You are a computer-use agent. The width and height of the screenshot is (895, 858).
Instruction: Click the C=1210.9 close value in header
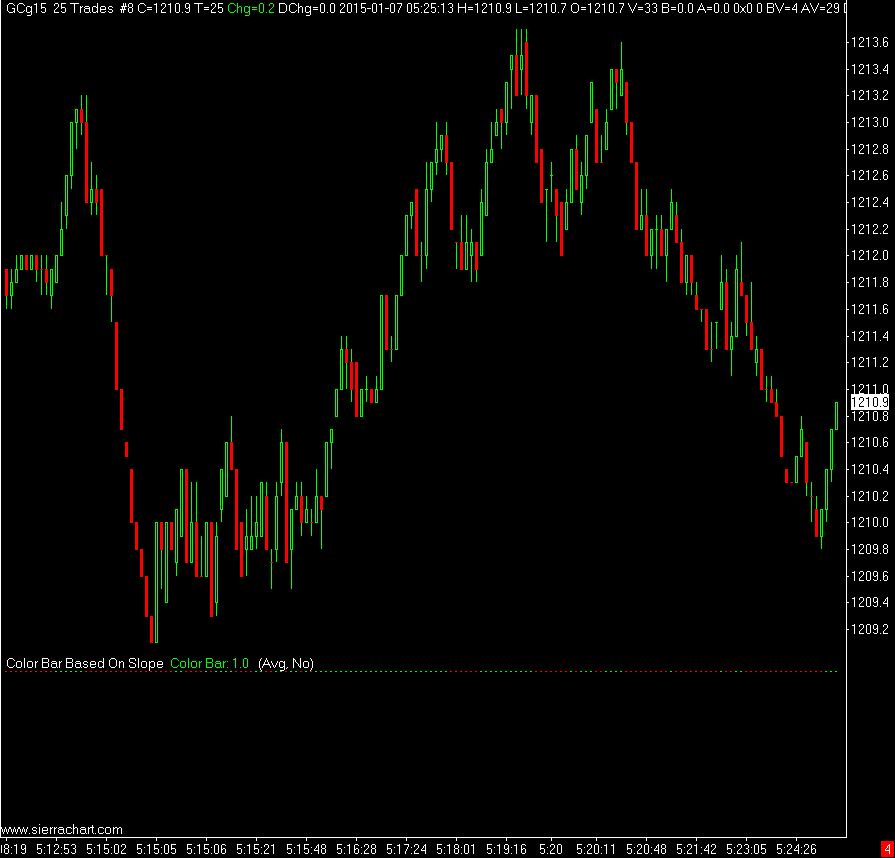coord(164,9)
